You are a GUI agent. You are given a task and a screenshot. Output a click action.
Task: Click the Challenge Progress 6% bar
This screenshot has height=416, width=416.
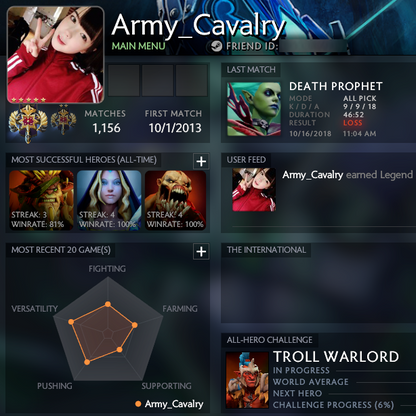coord(333,405)
